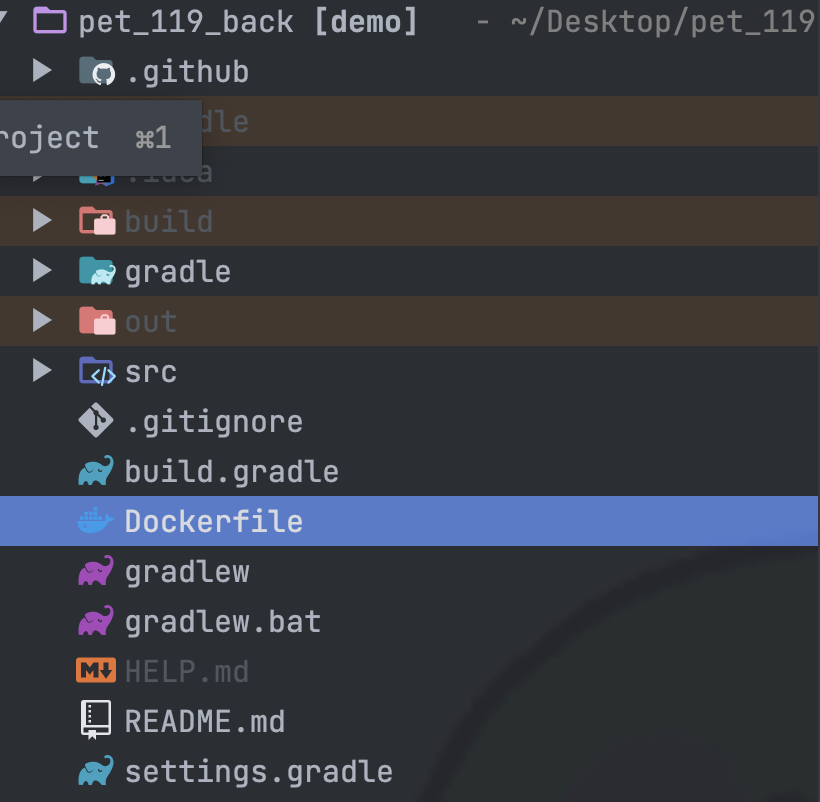Select the src directory label
This screenshot has height=802, width=820.
coord(151,372)
